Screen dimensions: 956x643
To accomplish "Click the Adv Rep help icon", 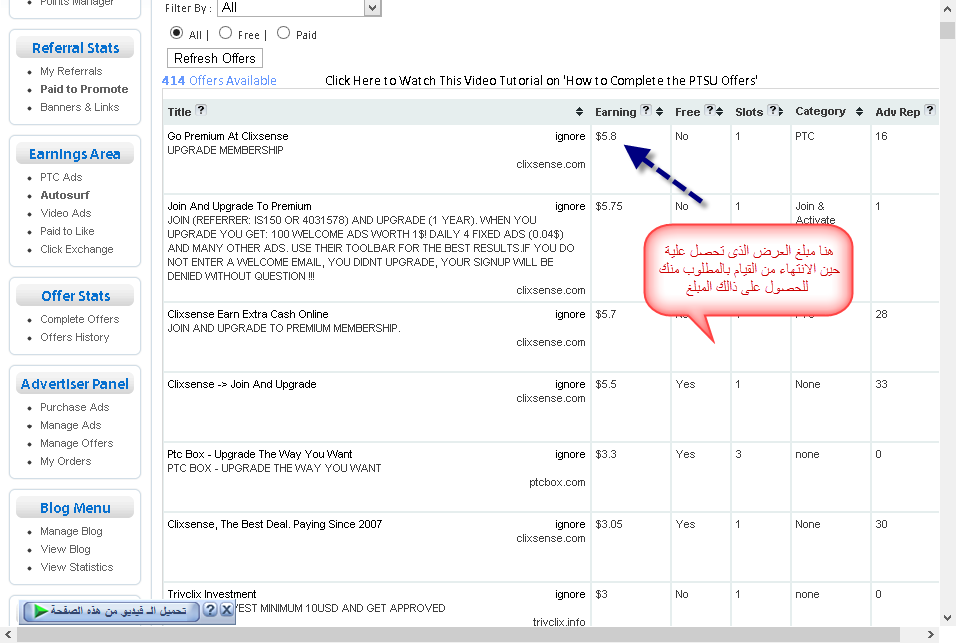I will pos(929,110).
